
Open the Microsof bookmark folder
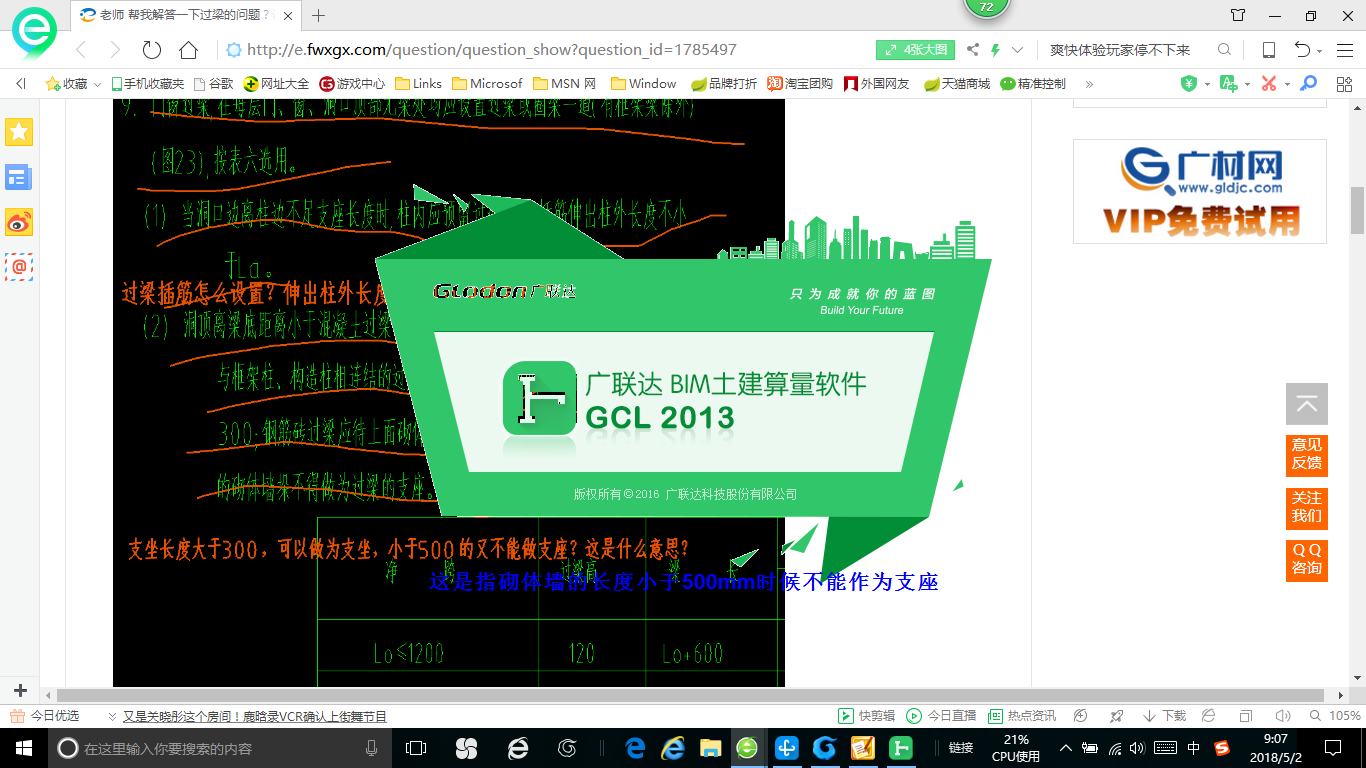coord(487,84)
